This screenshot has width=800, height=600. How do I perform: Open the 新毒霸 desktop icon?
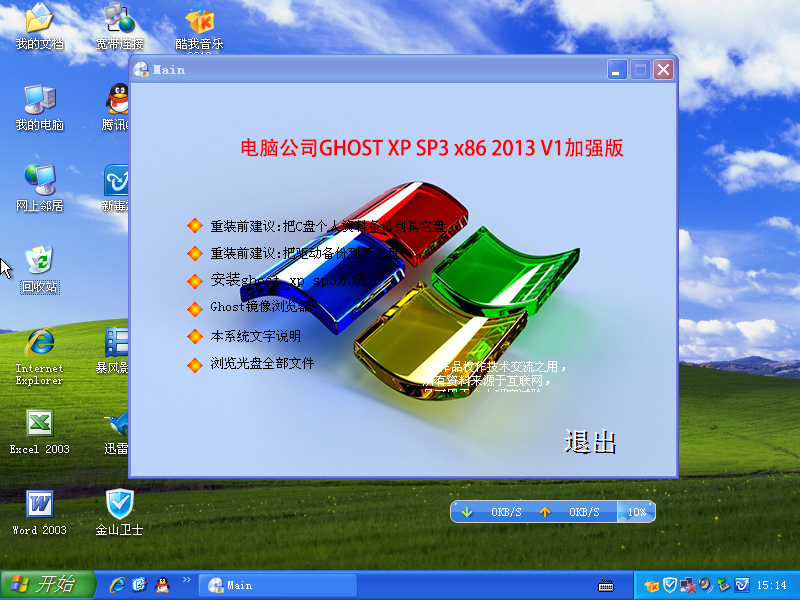point(115,188)
